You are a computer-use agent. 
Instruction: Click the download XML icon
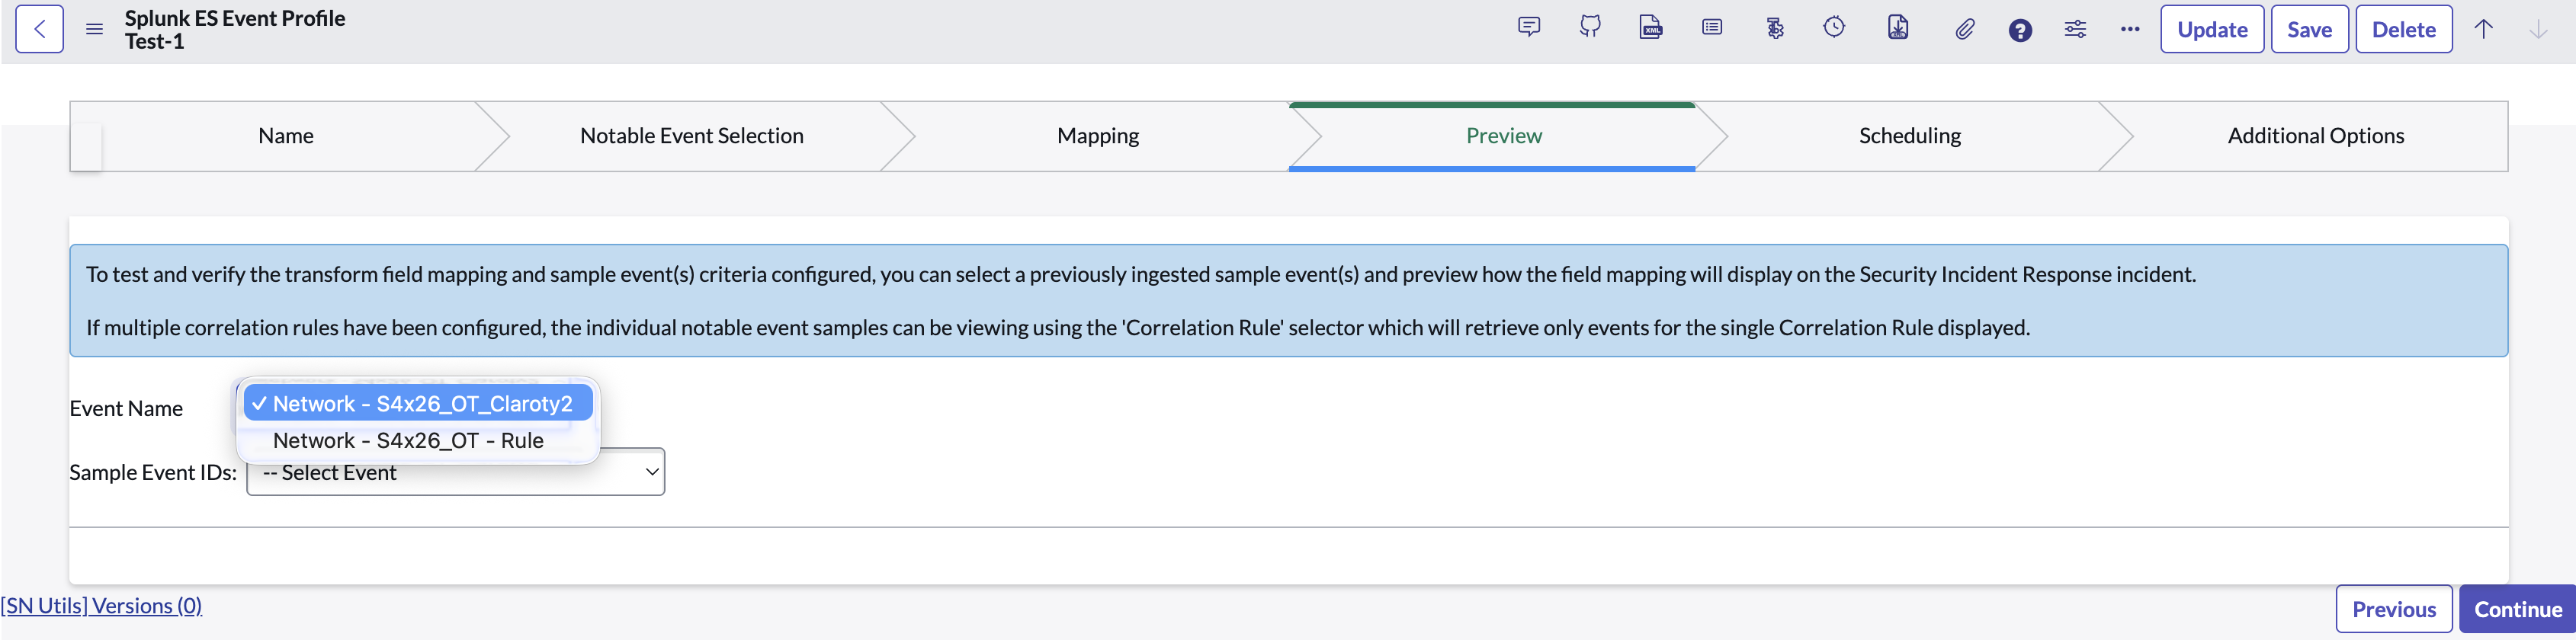click(1898, 28)
